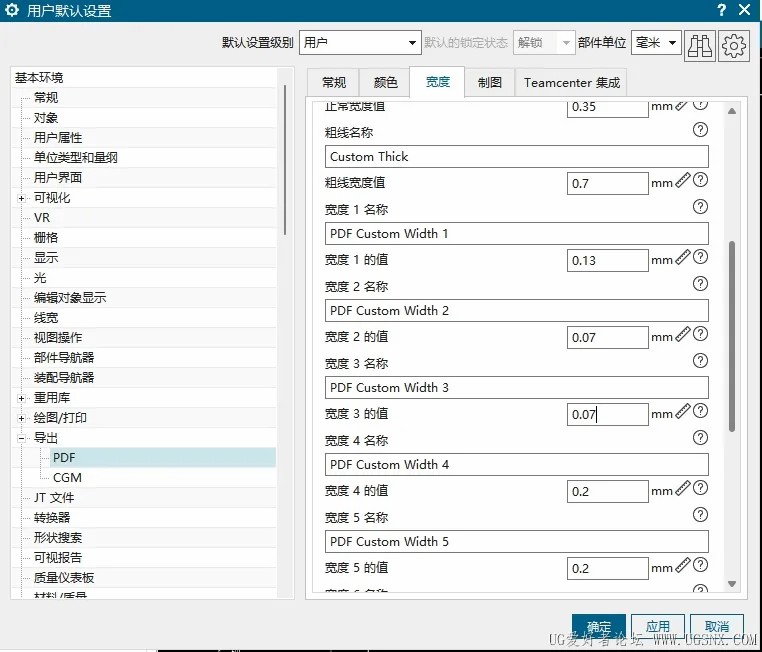Expand the 可视化 tree node
Image resolution: width=762 pixels, height=652 pixels.
21,198
